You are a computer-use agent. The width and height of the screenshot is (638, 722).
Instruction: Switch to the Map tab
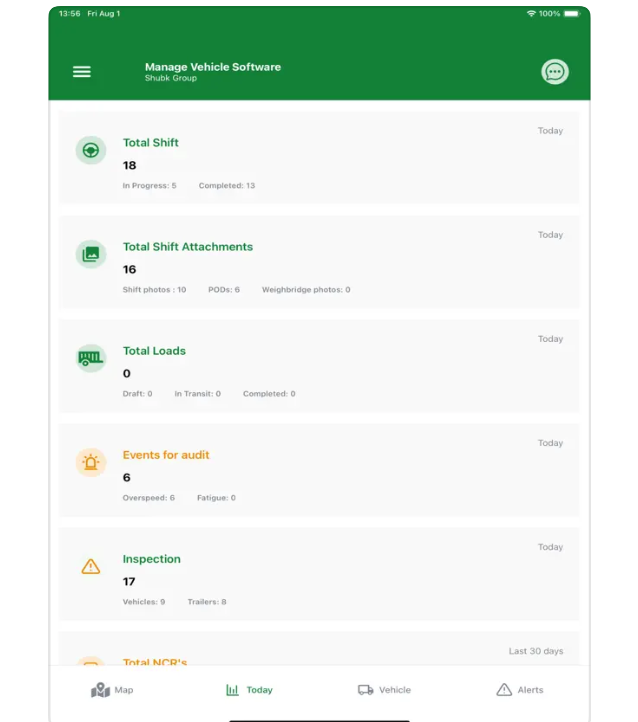112,690
